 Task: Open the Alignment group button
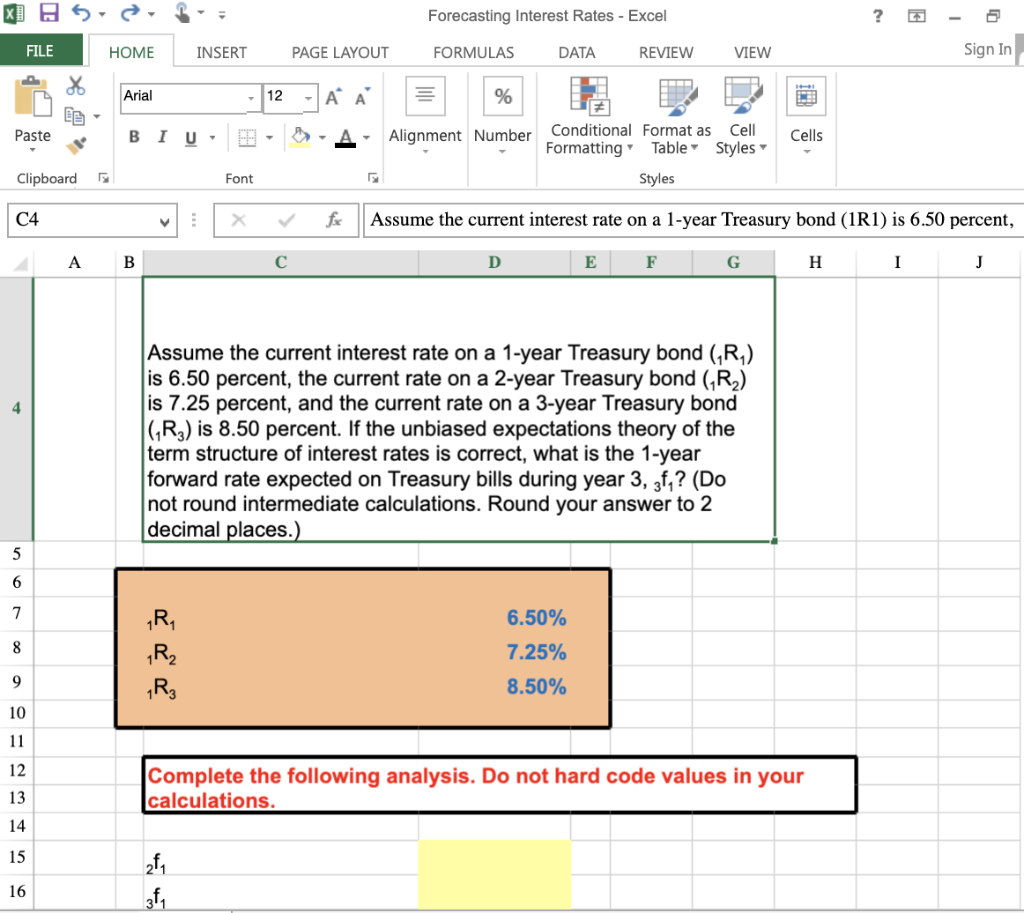coord(425,116)
